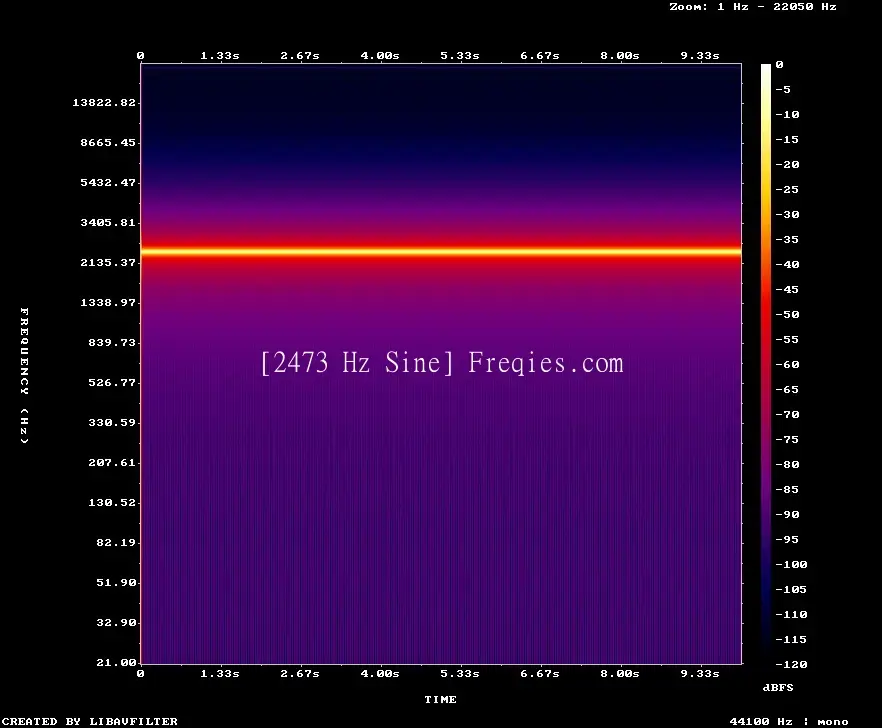Select the 21.00 frequency label
The height and width of the screenshot is (728, 882).
point(116,662)
